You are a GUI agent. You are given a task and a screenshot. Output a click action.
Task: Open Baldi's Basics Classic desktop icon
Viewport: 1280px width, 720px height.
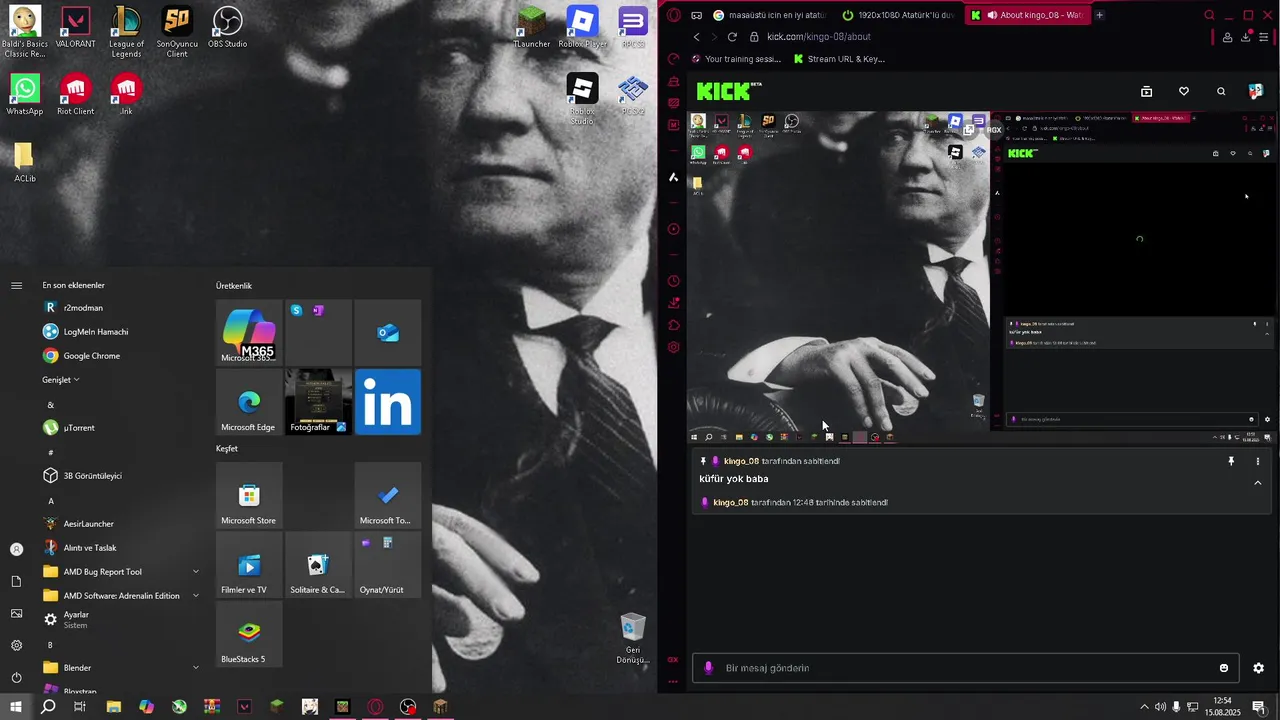(x=25, y=32)
